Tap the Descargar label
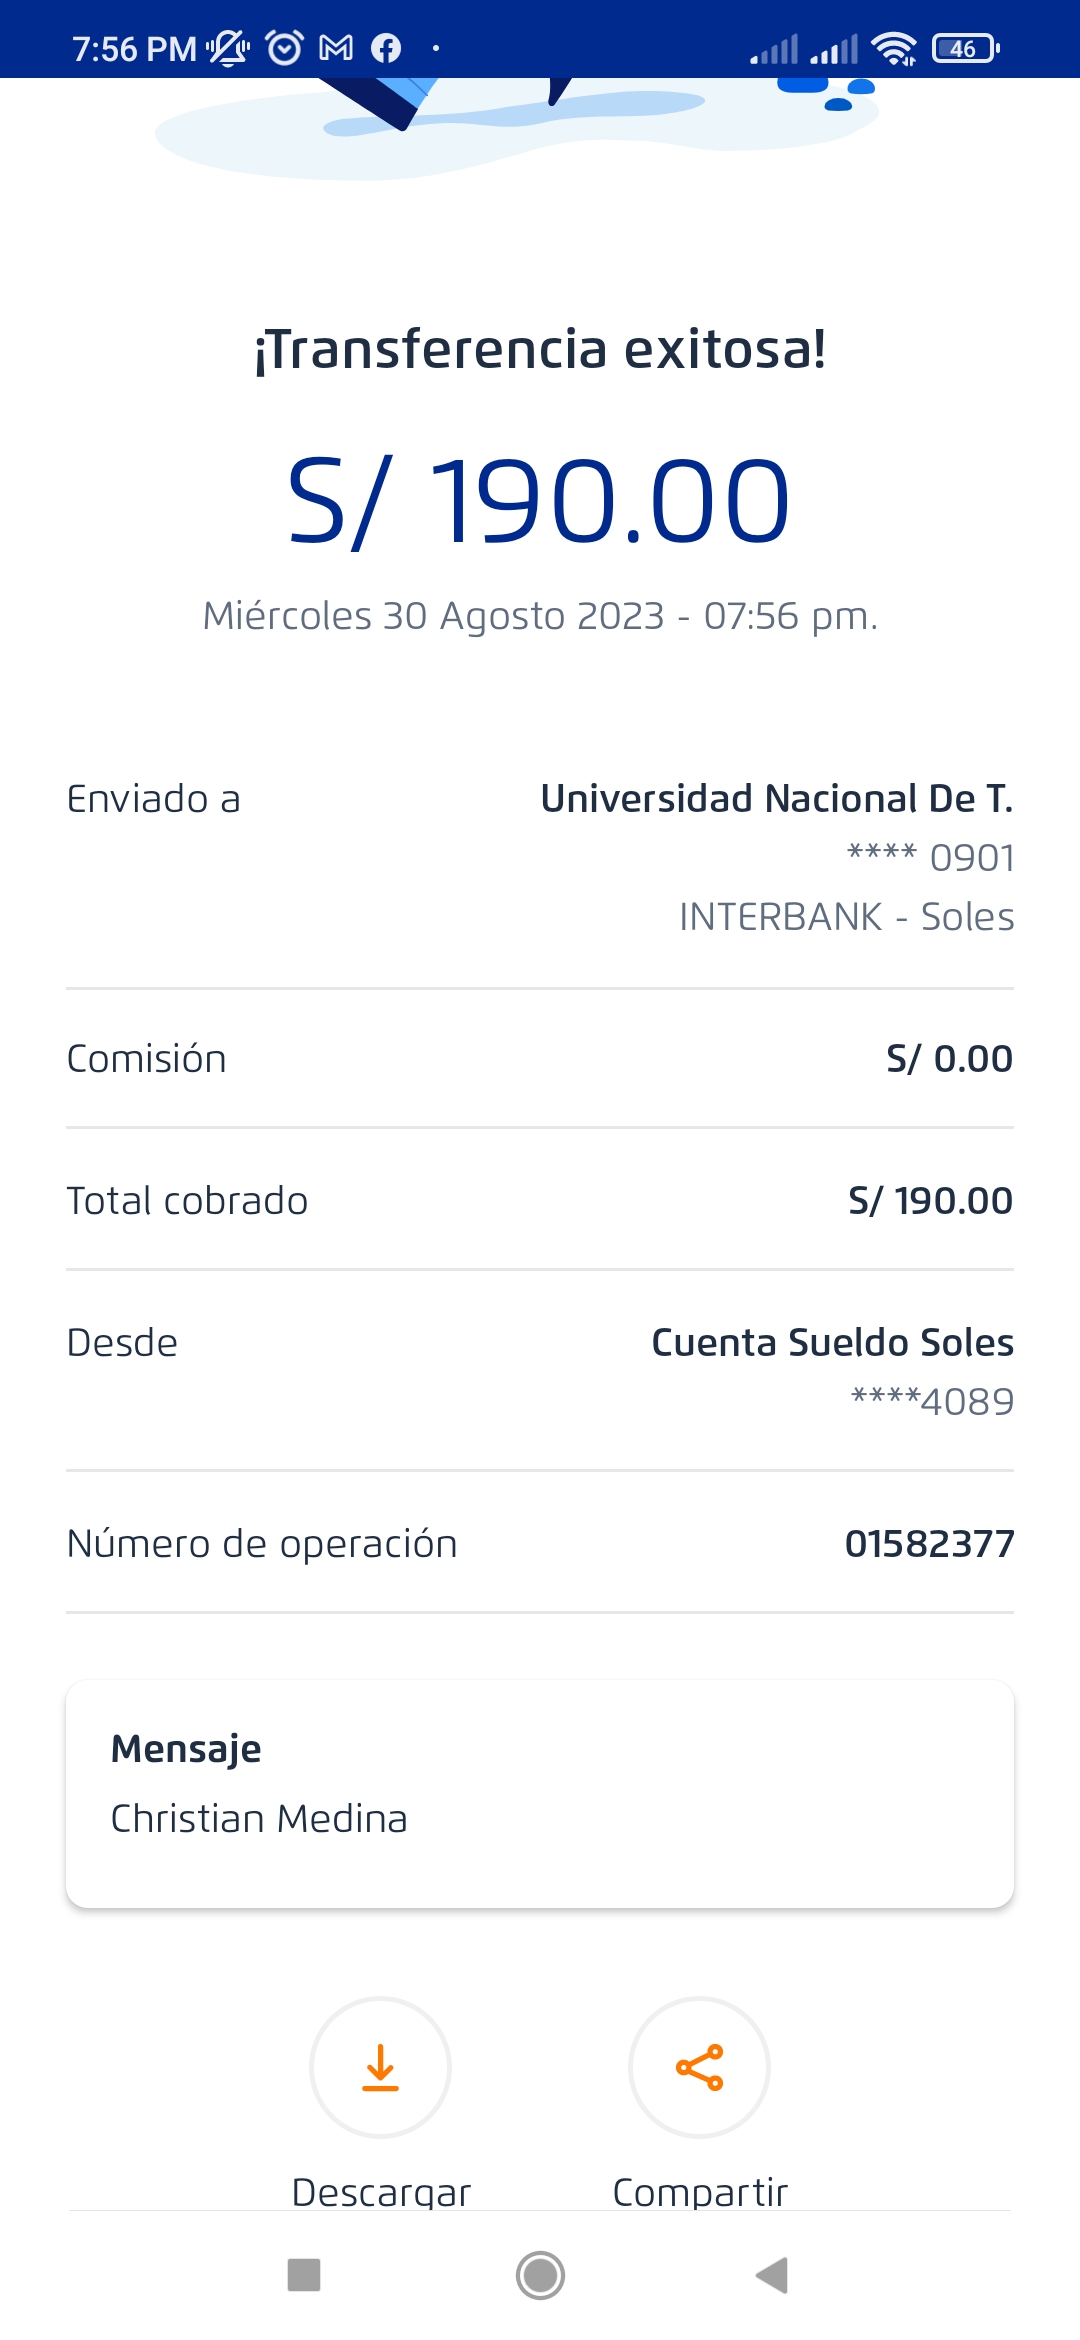This screenshot has width=1080, height=2340. (x=380, y=2192)
